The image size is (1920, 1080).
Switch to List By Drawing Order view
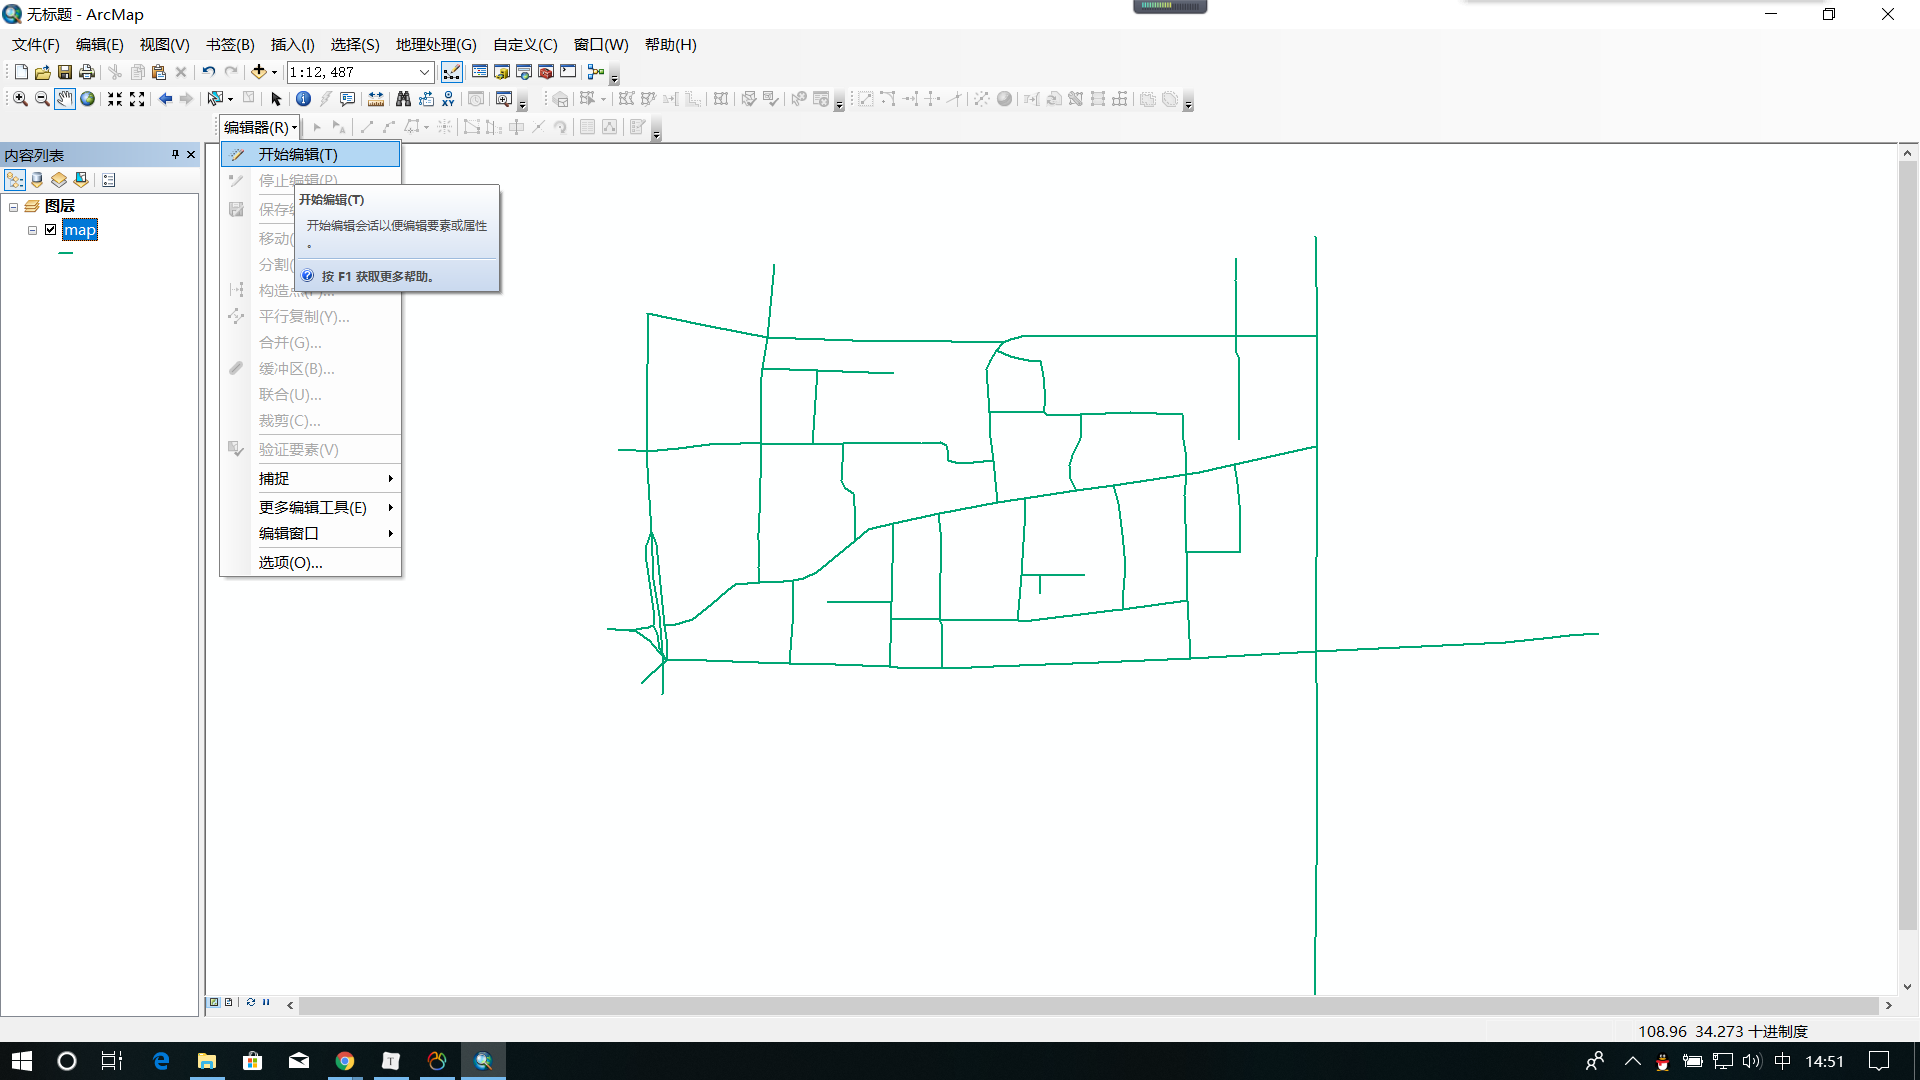(15, 180)
